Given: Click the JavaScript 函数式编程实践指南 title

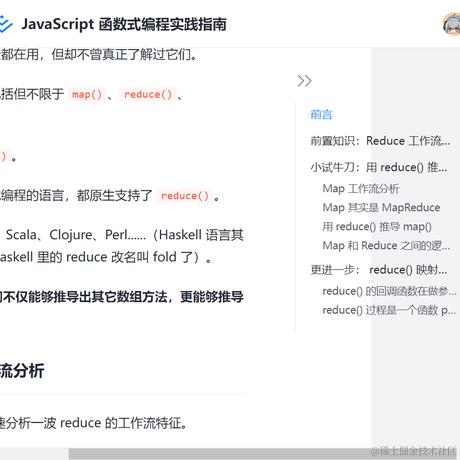Looking at the screenshot, I should click(x=124, y=24).
